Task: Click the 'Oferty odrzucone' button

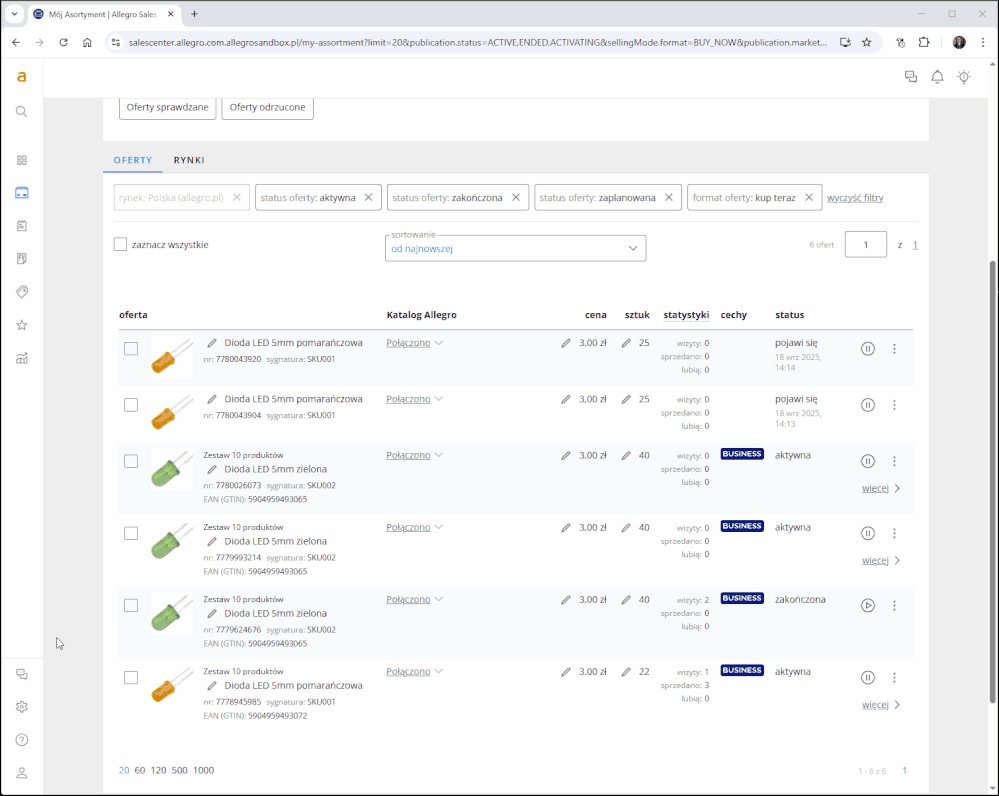Action: coord(268,107)
